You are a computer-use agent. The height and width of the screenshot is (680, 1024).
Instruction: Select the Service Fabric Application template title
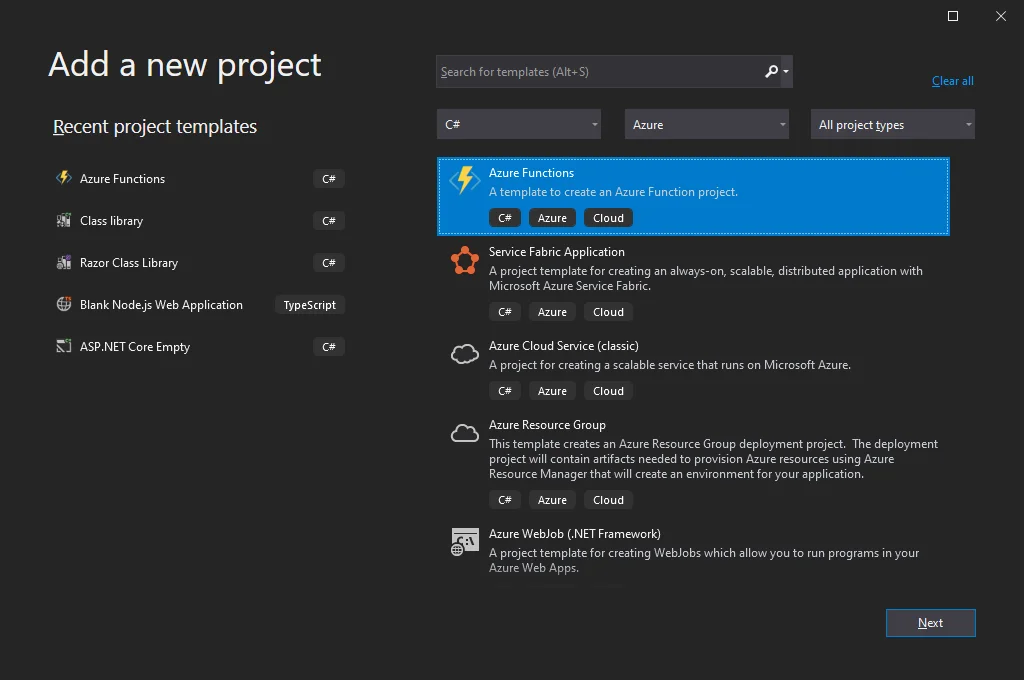(x=556, y=252)
